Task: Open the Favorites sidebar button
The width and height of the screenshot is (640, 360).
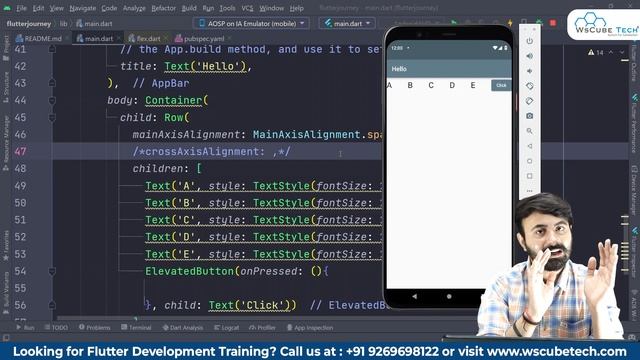Action: click(6, 245)
